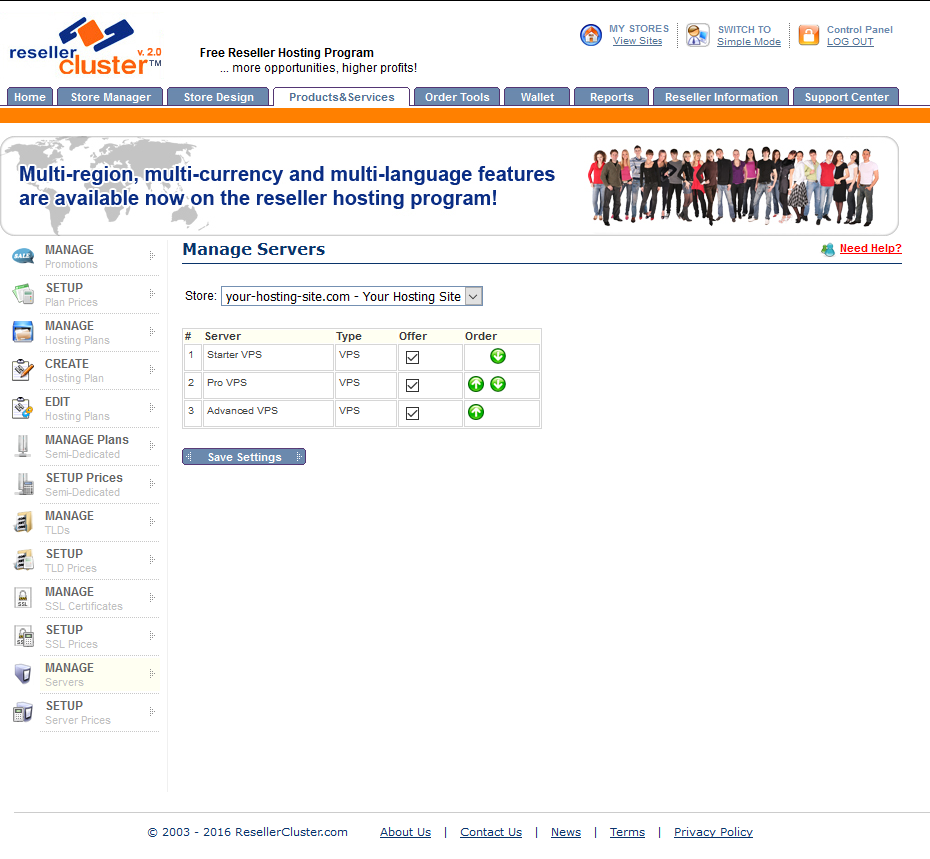The image size is (930, 859).
Task: Select SETUP Server Prices text in sidebar
Action: (78, 712)
